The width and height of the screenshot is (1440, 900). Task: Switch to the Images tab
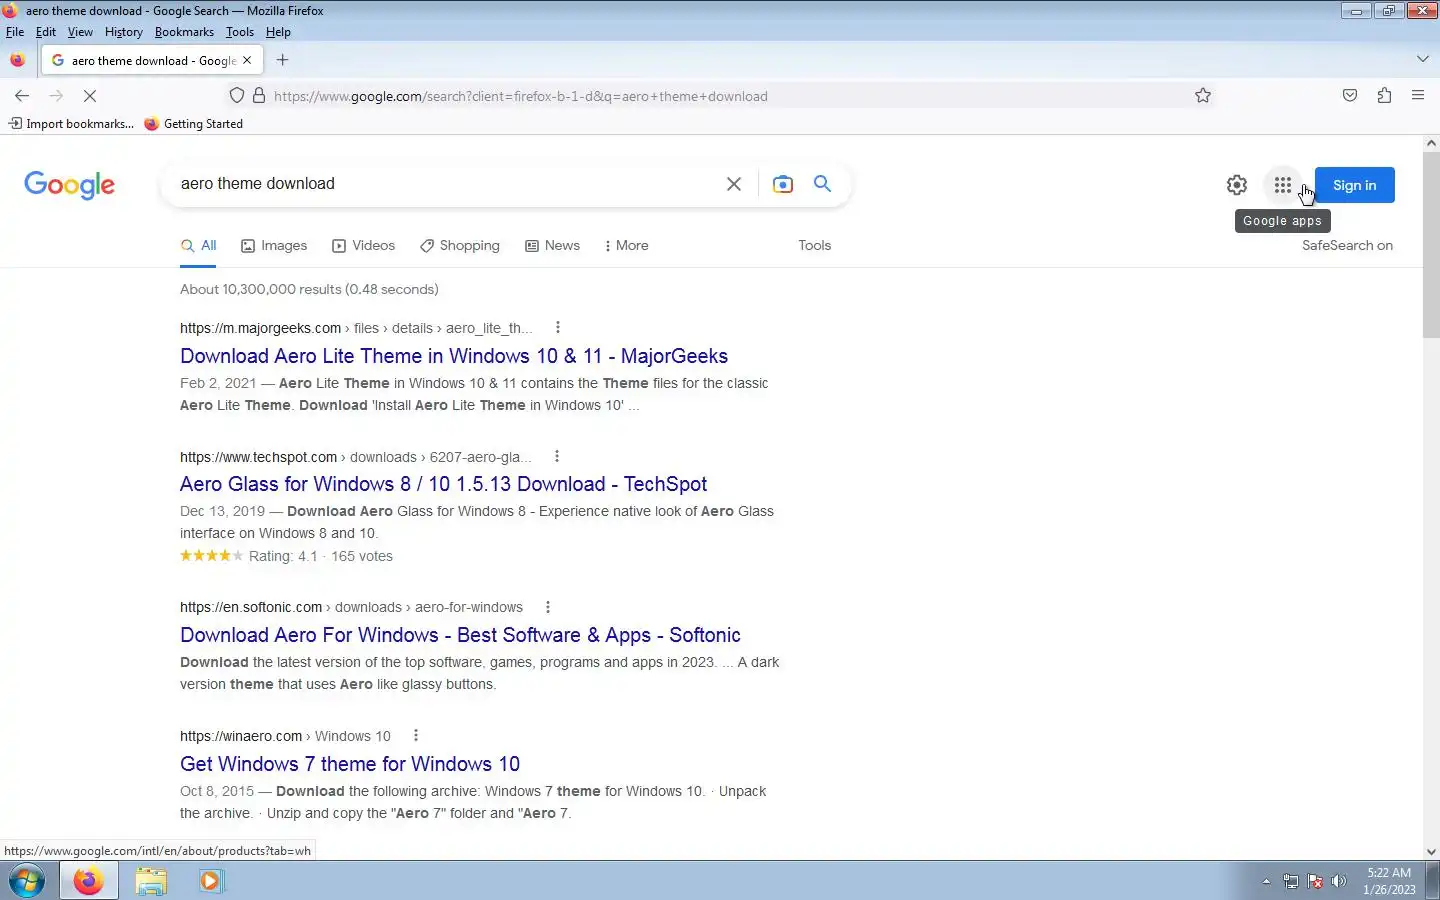pos(274,246)
